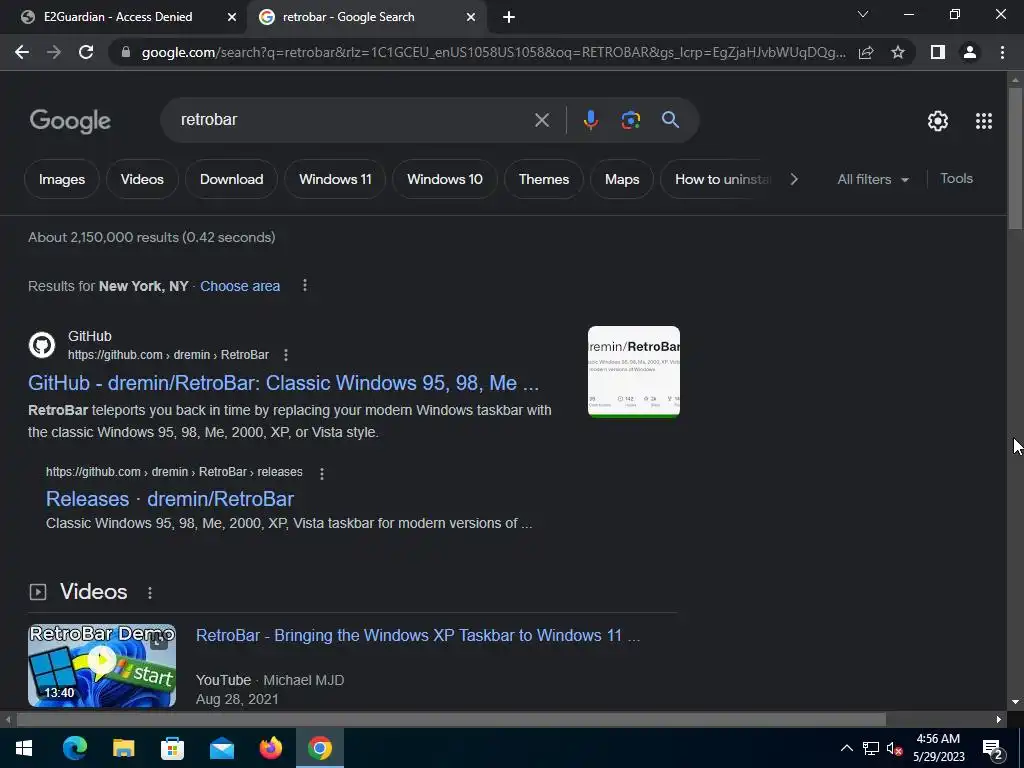Switch to Maps results
This screenshot has width=1024, height=768.
[622, 179]
